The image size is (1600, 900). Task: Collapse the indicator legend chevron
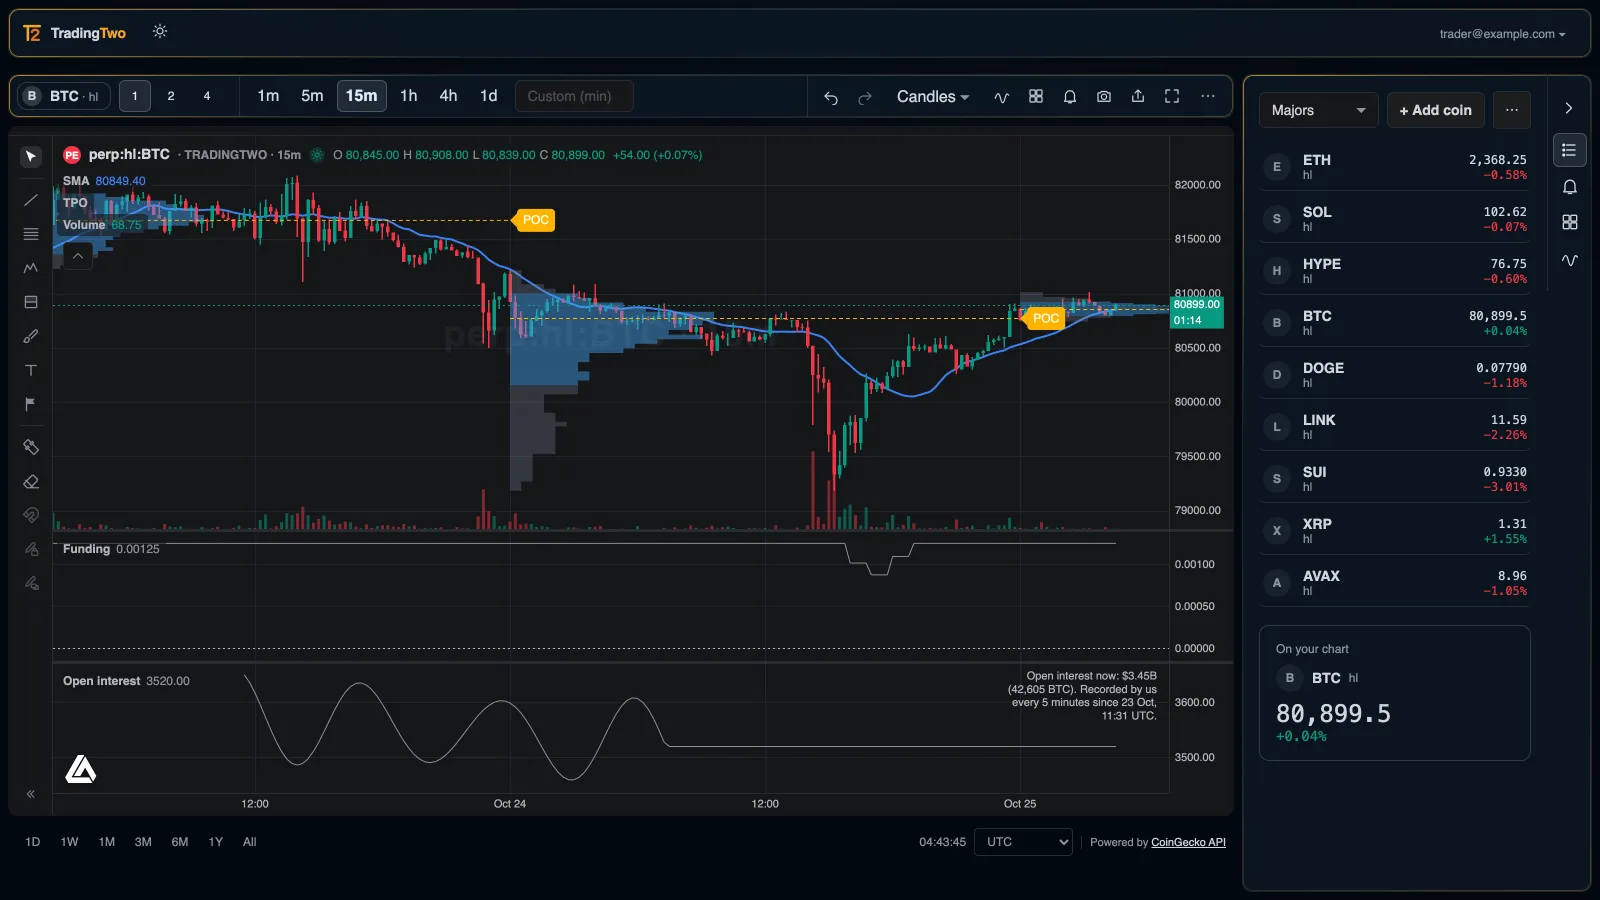pyautogui.click(x=78, y=256)
